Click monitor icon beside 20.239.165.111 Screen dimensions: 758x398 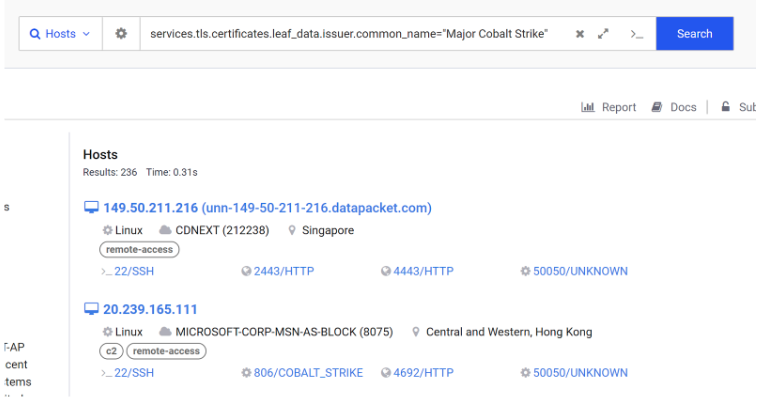click(91, 309)
